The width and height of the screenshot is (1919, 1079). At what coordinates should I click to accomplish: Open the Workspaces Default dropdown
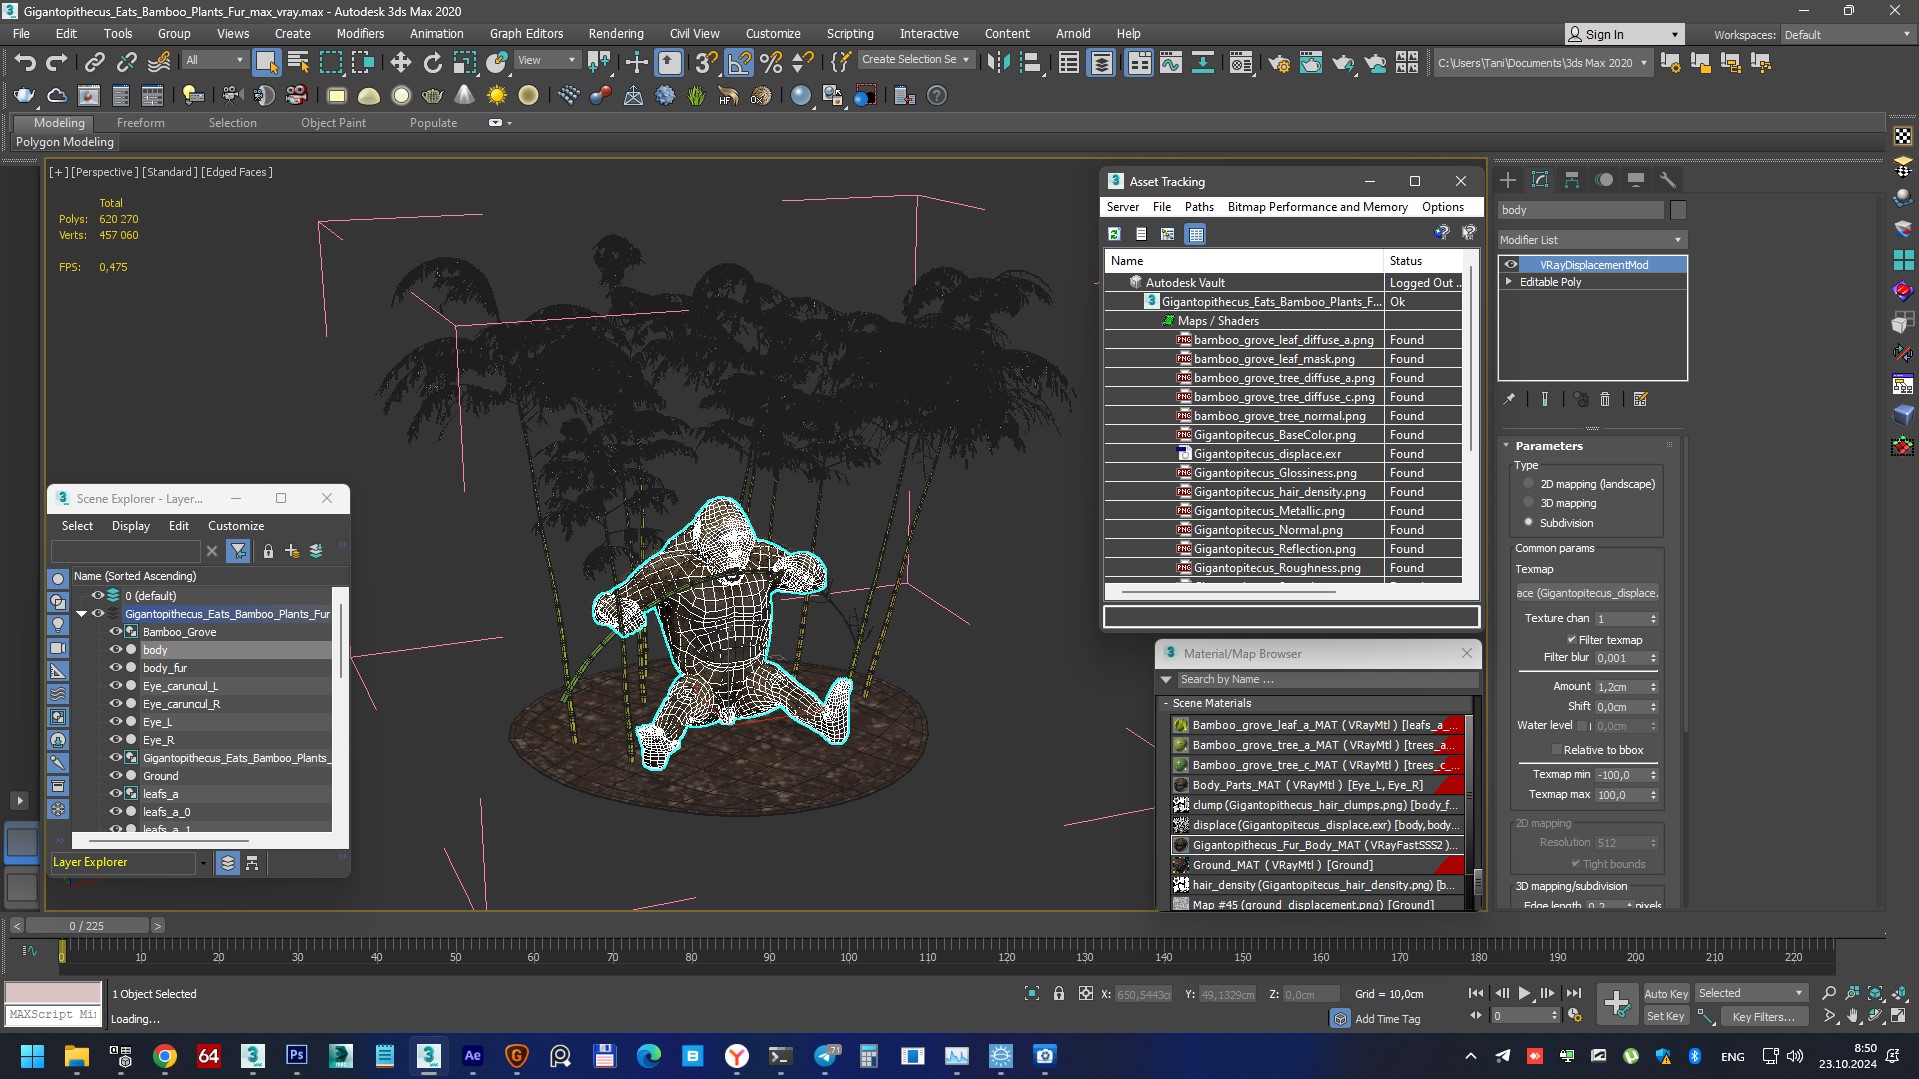point(1846,34)
